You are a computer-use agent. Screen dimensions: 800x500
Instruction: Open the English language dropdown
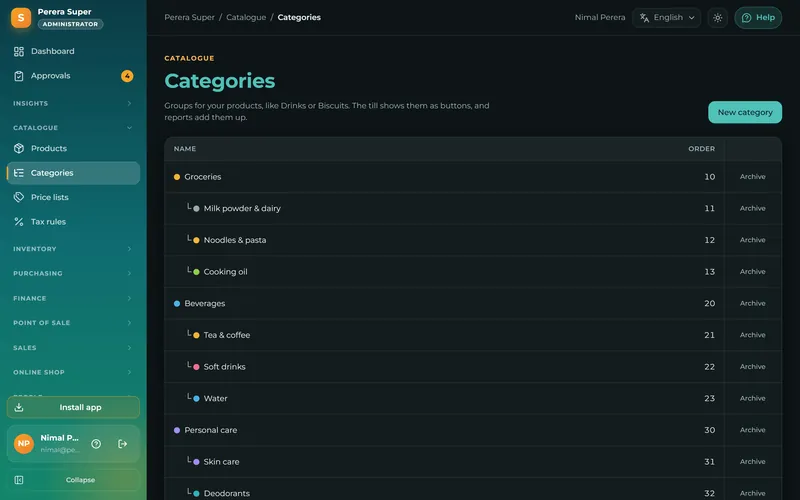[x=666, y=18]
